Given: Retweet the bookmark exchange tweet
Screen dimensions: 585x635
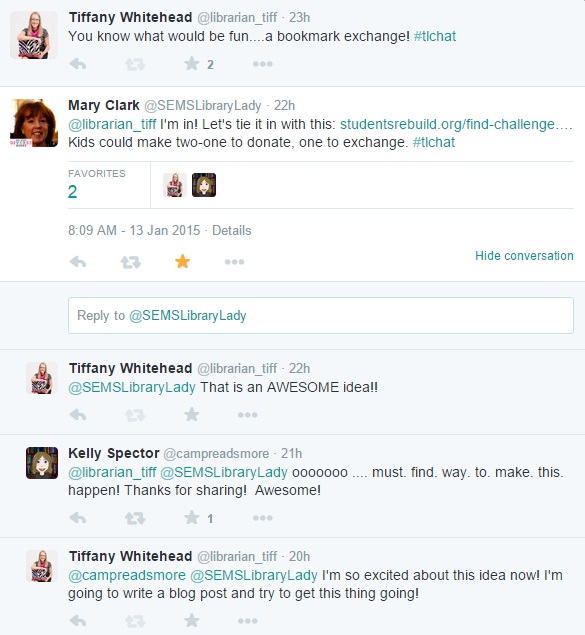Looking at the screenshot, I should coord(135,64).
